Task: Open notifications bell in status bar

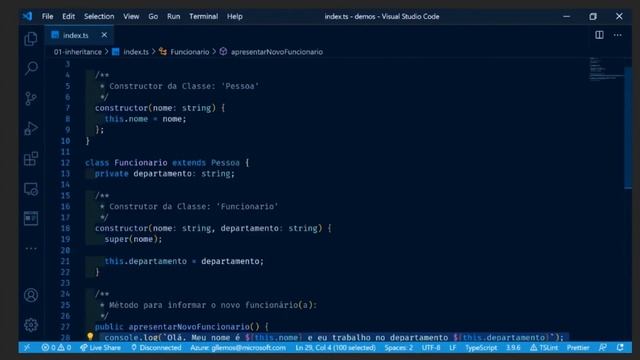Action: [620, 348]
